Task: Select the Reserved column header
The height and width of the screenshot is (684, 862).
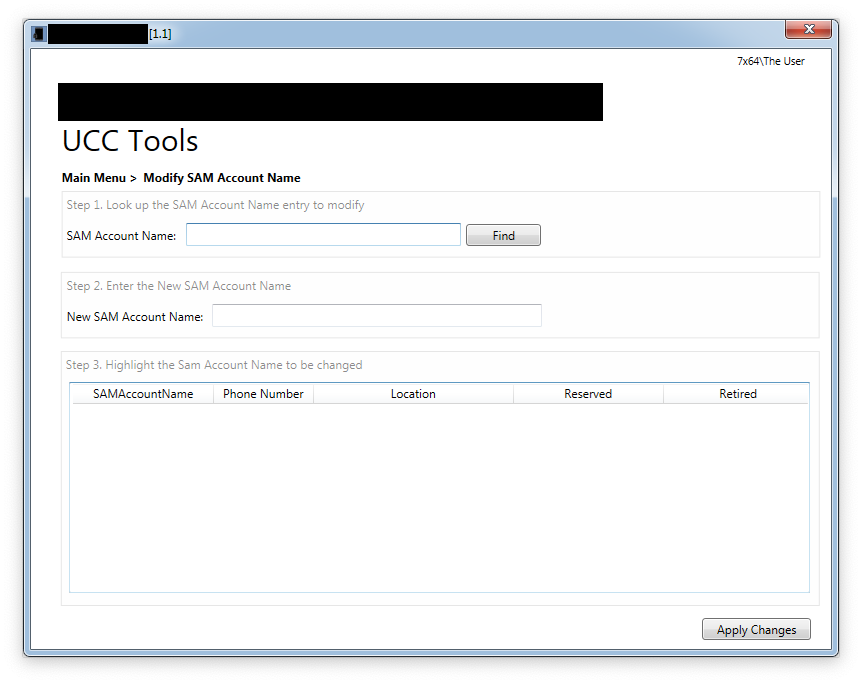Action: (x=588, y=394)
